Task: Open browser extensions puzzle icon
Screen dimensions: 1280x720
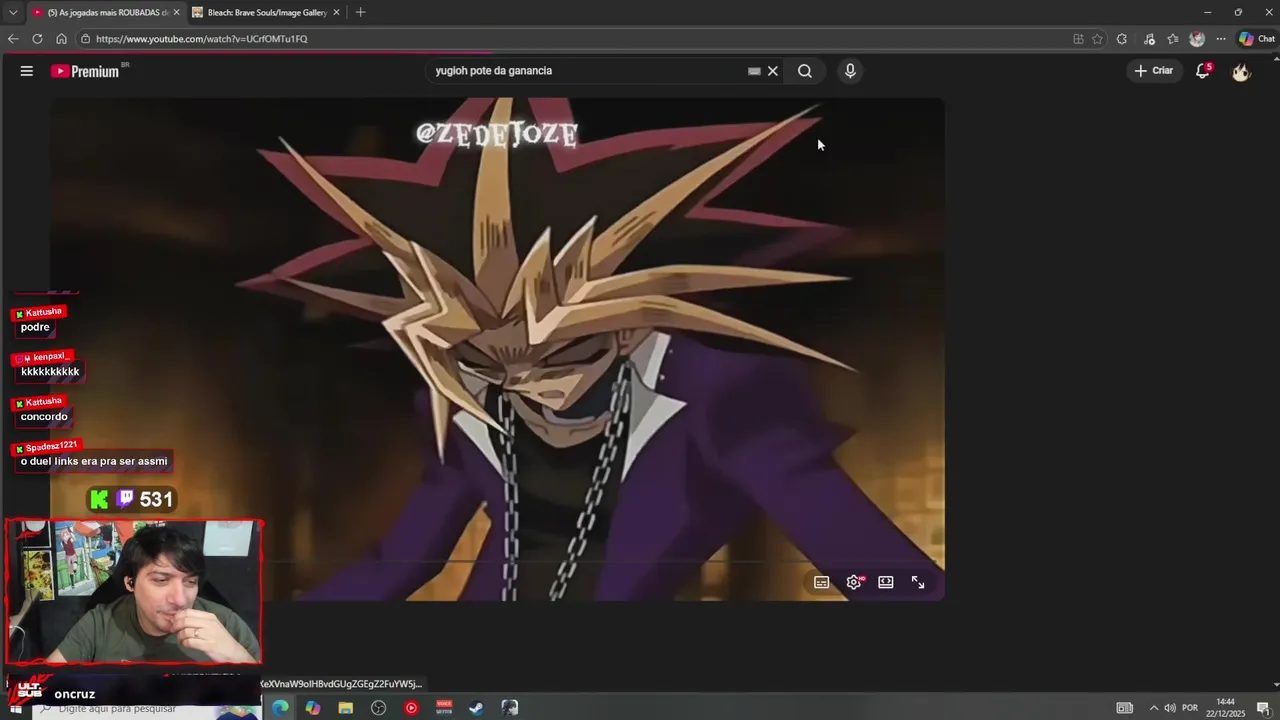Action: tap(1122, 39)
